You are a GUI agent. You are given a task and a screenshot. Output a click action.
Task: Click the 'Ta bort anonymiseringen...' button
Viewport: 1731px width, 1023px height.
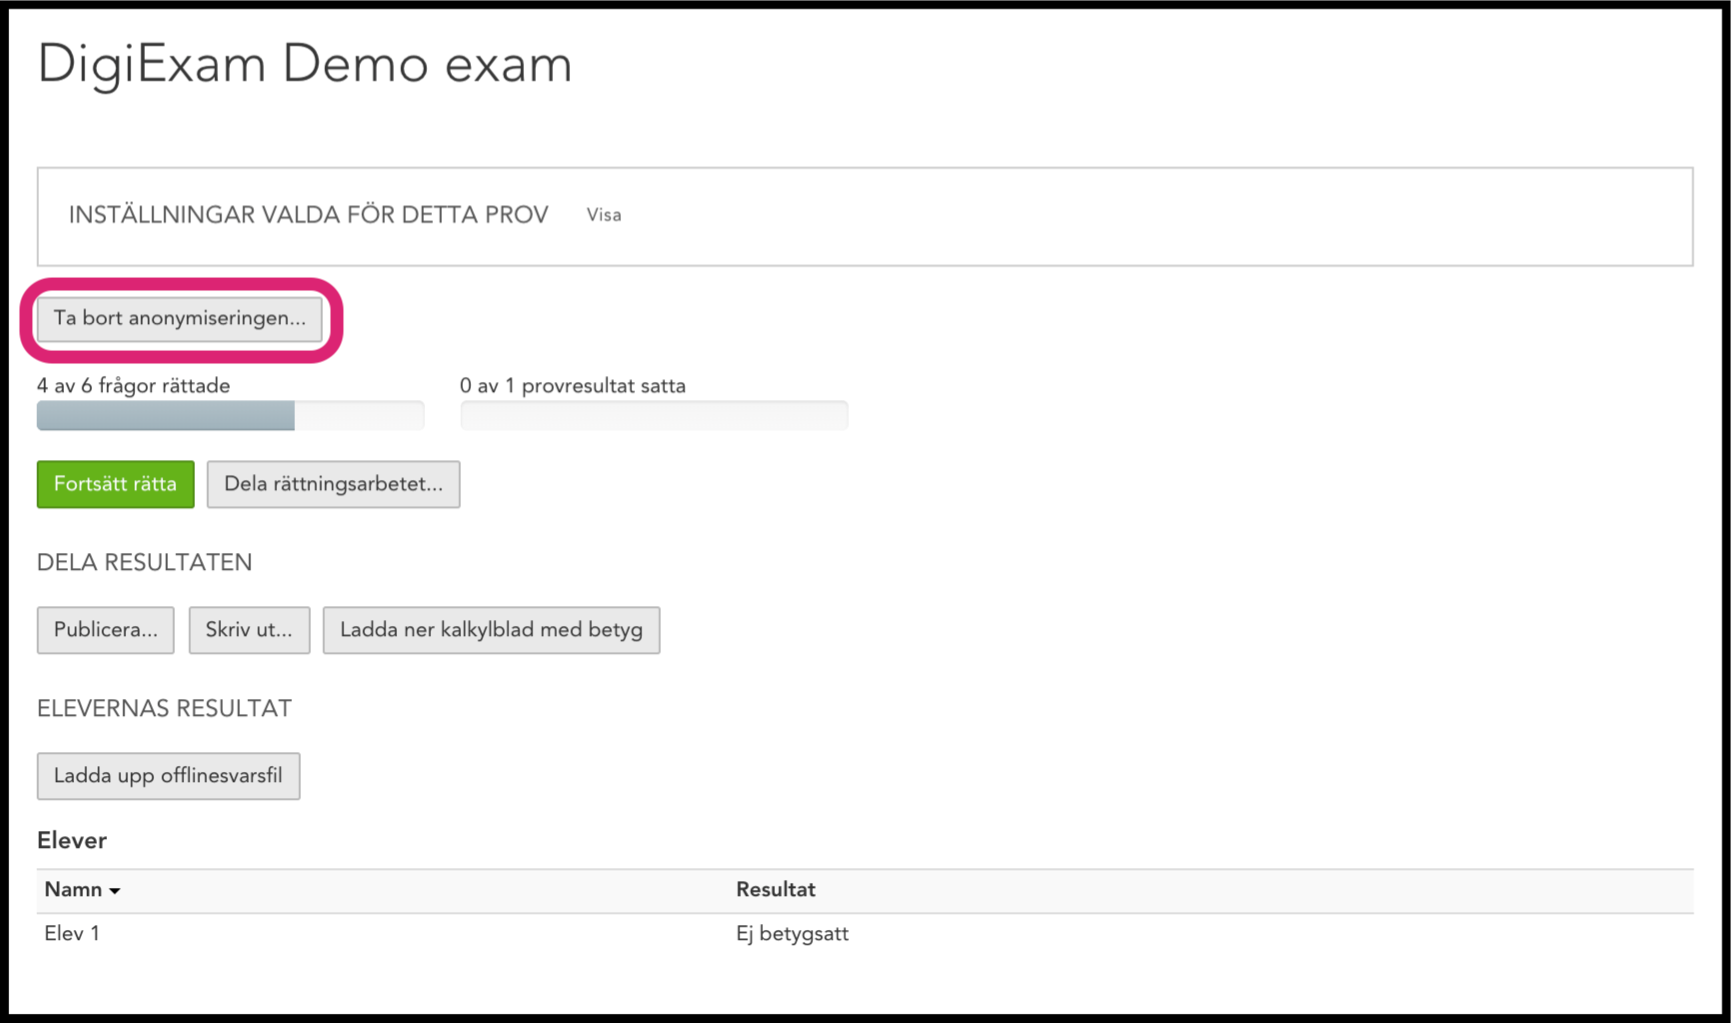[x=180, y=319]
